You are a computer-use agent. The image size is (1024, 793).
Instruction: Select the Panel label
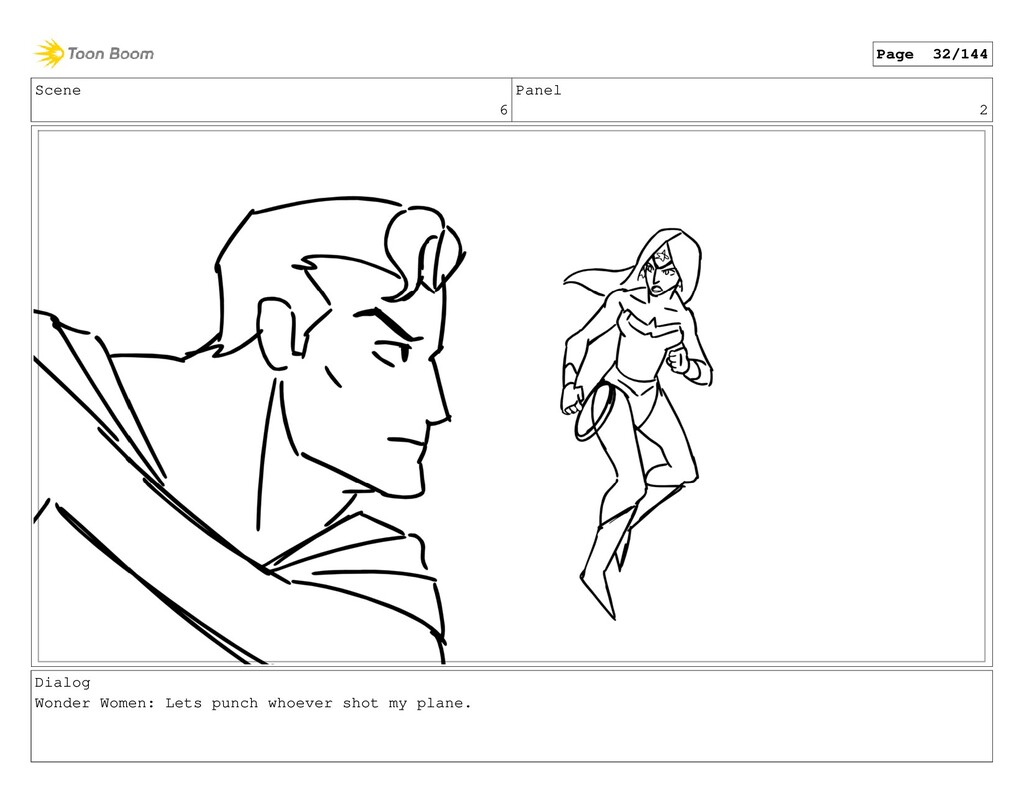tap(538, 90)
